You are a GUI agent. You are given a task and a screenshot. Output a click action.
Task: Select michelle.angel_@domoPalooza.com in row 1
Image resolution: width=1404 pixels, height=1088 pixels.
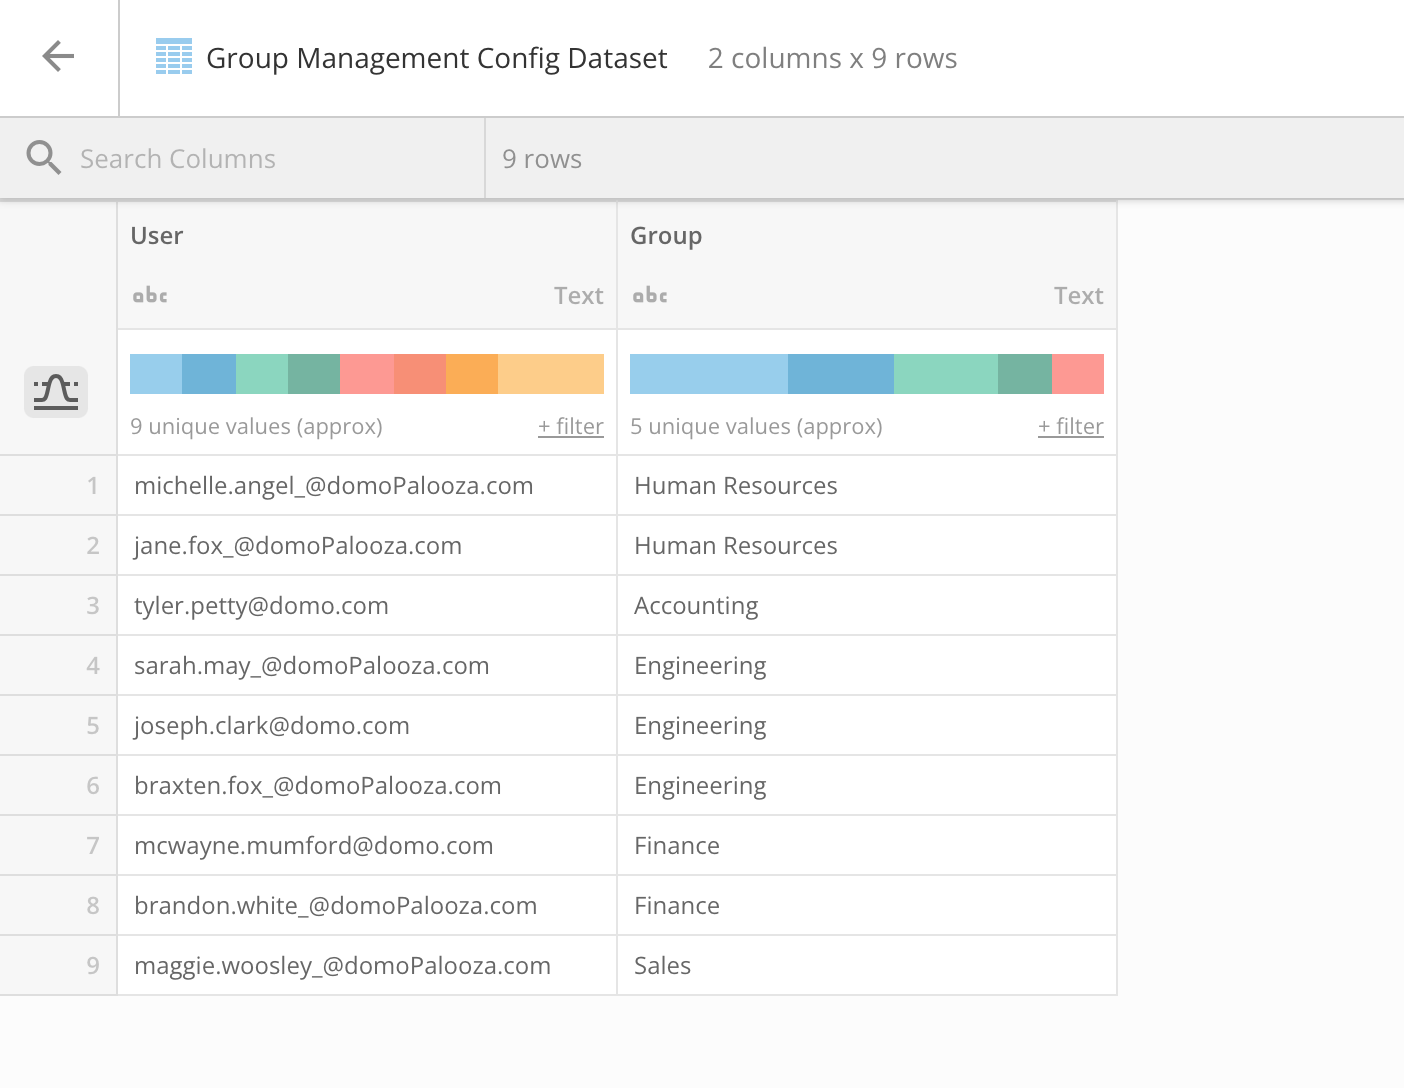click(333, 485)
